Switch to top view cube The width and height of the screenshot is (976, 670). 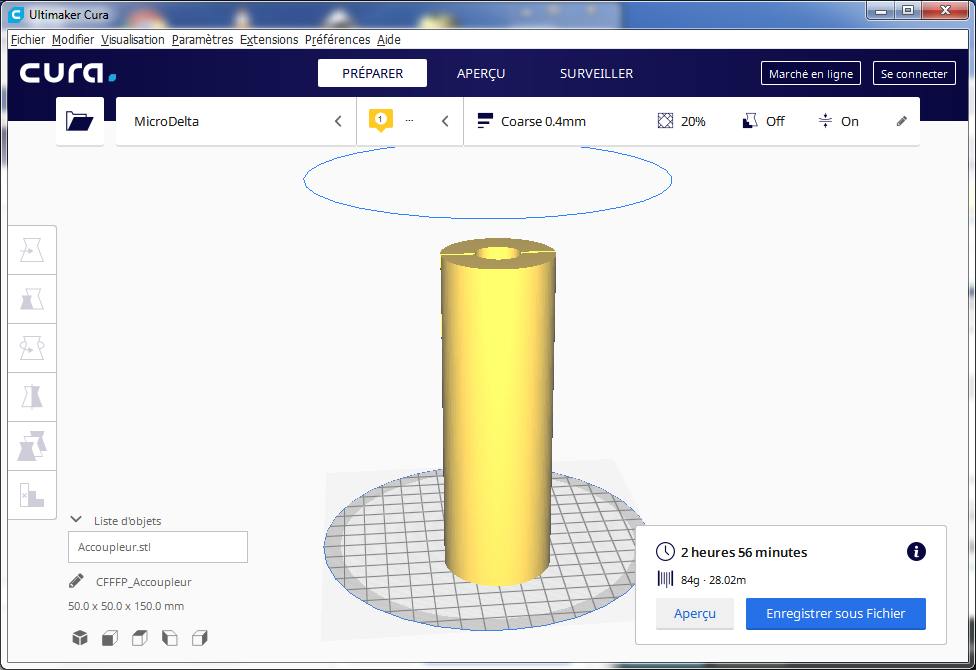click(139, 638)
